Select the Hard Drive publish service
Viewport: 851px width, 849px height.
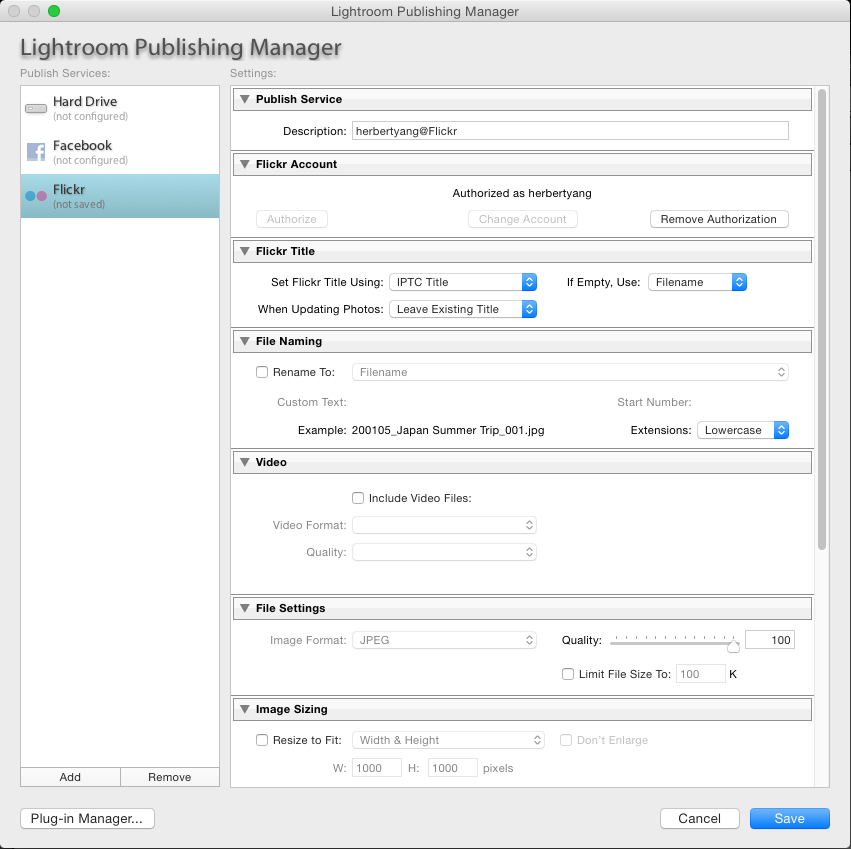120,108
